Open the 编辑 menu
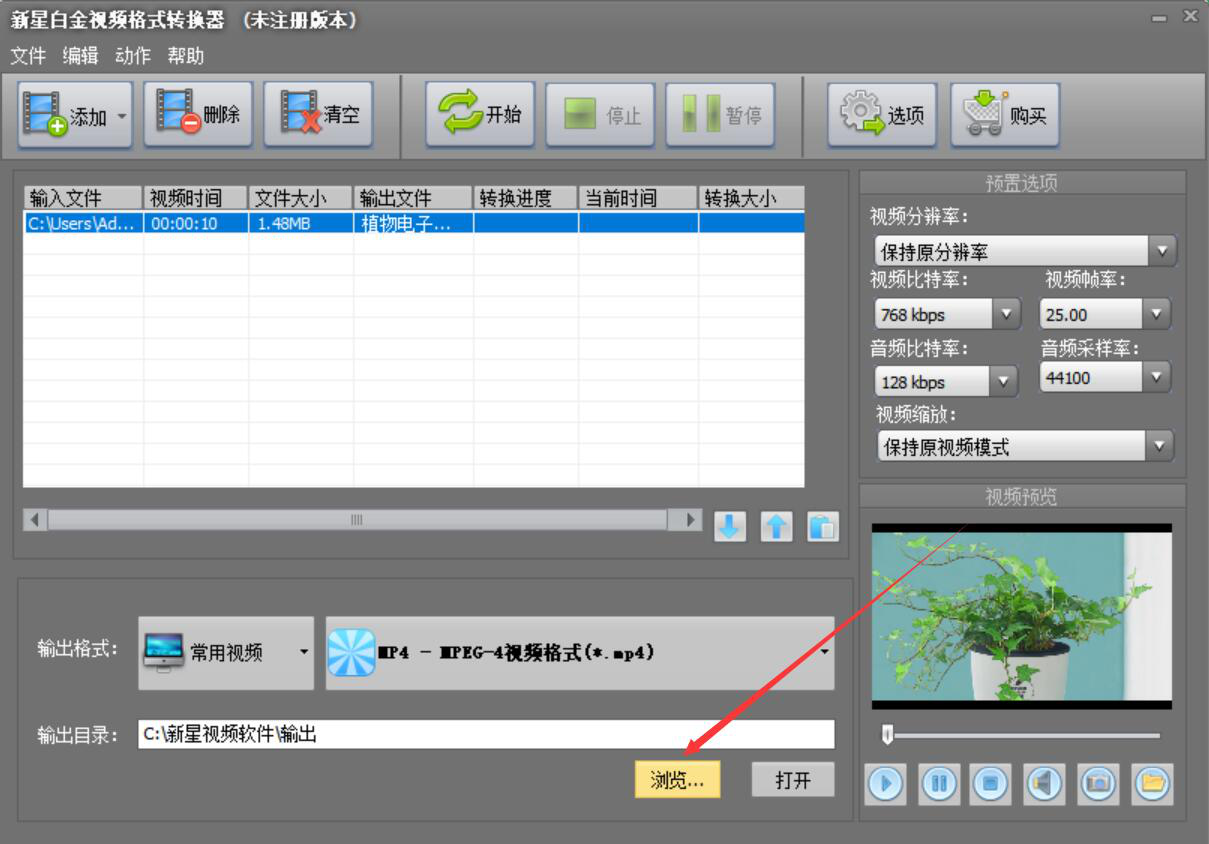 (x=80, y=56)
